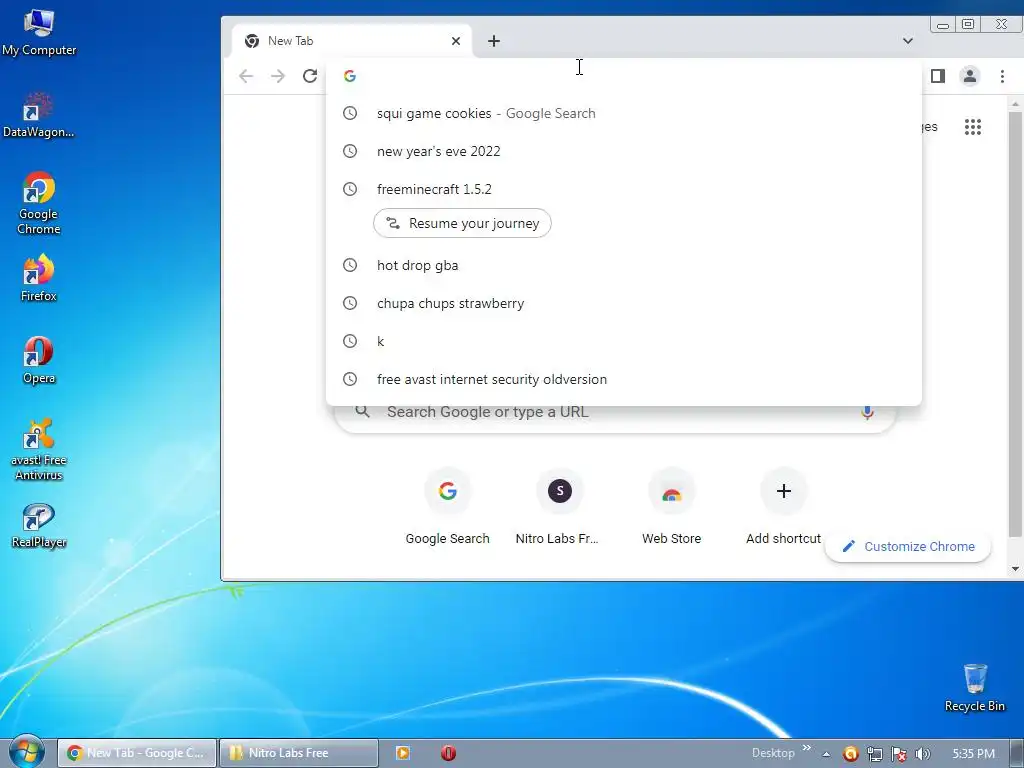Select suggestion squi game cookies
This screenshot has height=768, width=1024.
[x=624, y=114]
